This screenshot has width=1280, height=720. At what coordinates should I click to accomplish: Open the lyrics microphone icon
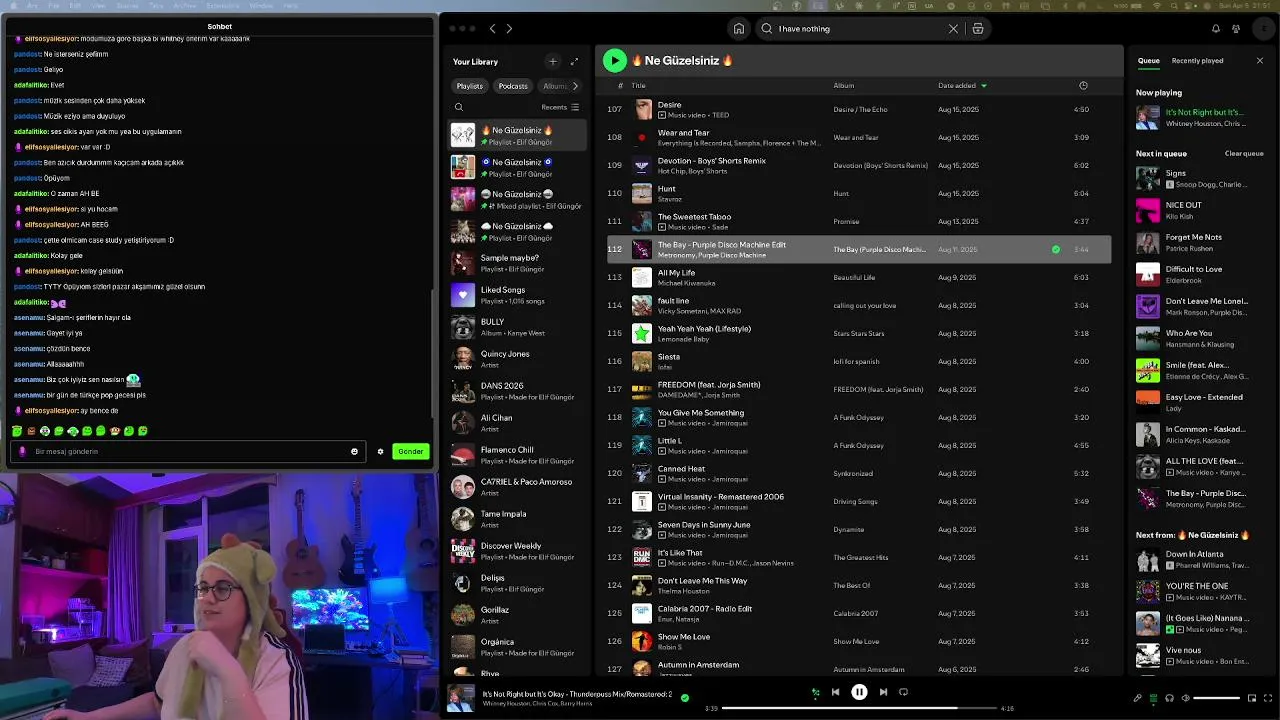point(1137,698)
